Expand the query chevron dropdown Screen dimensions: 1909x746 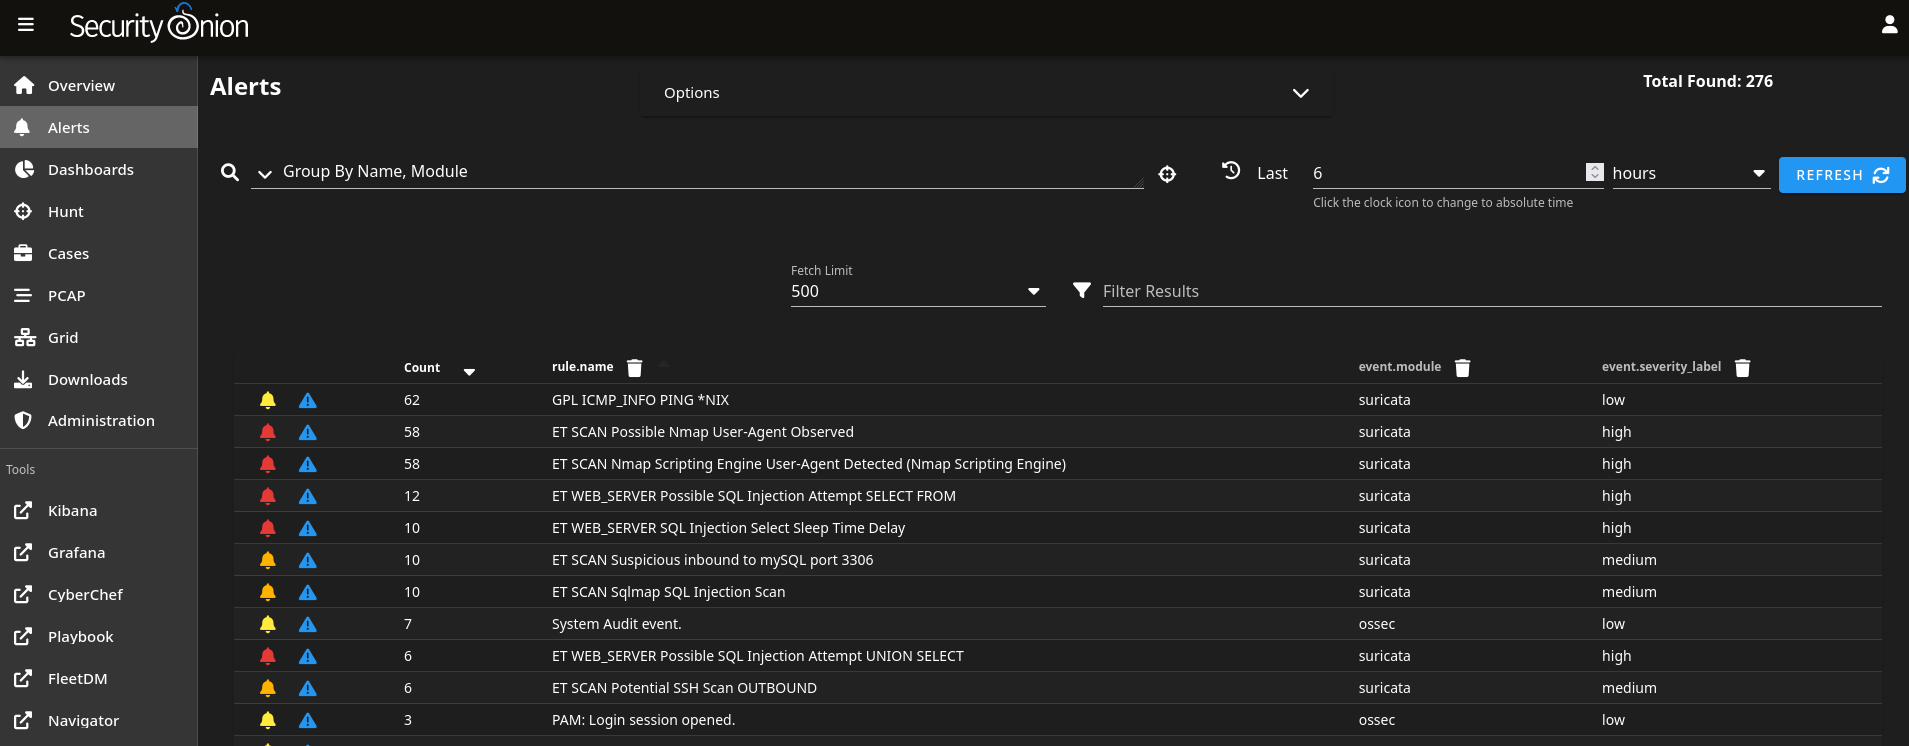click(x=265, y=174)
